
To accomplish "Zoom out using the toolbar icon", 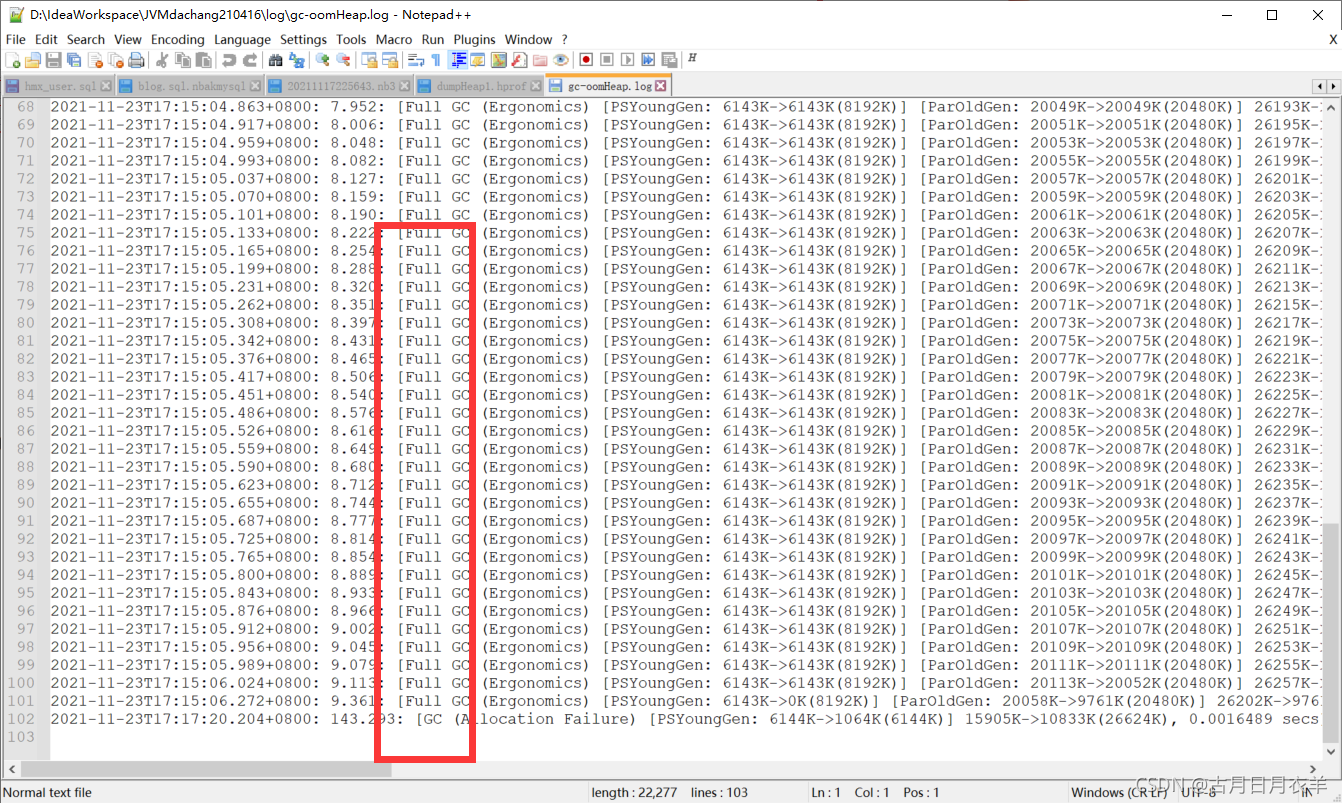I will click(343, 60).
